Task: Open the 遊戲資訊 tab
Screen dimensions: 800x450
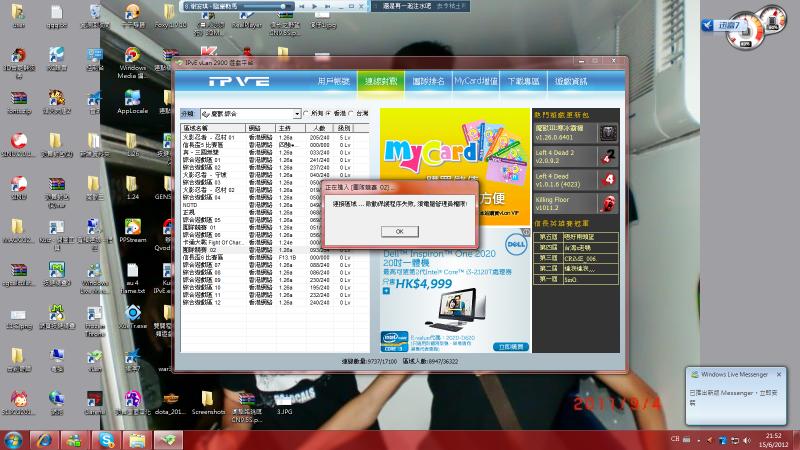Action: tap(571, 81)
